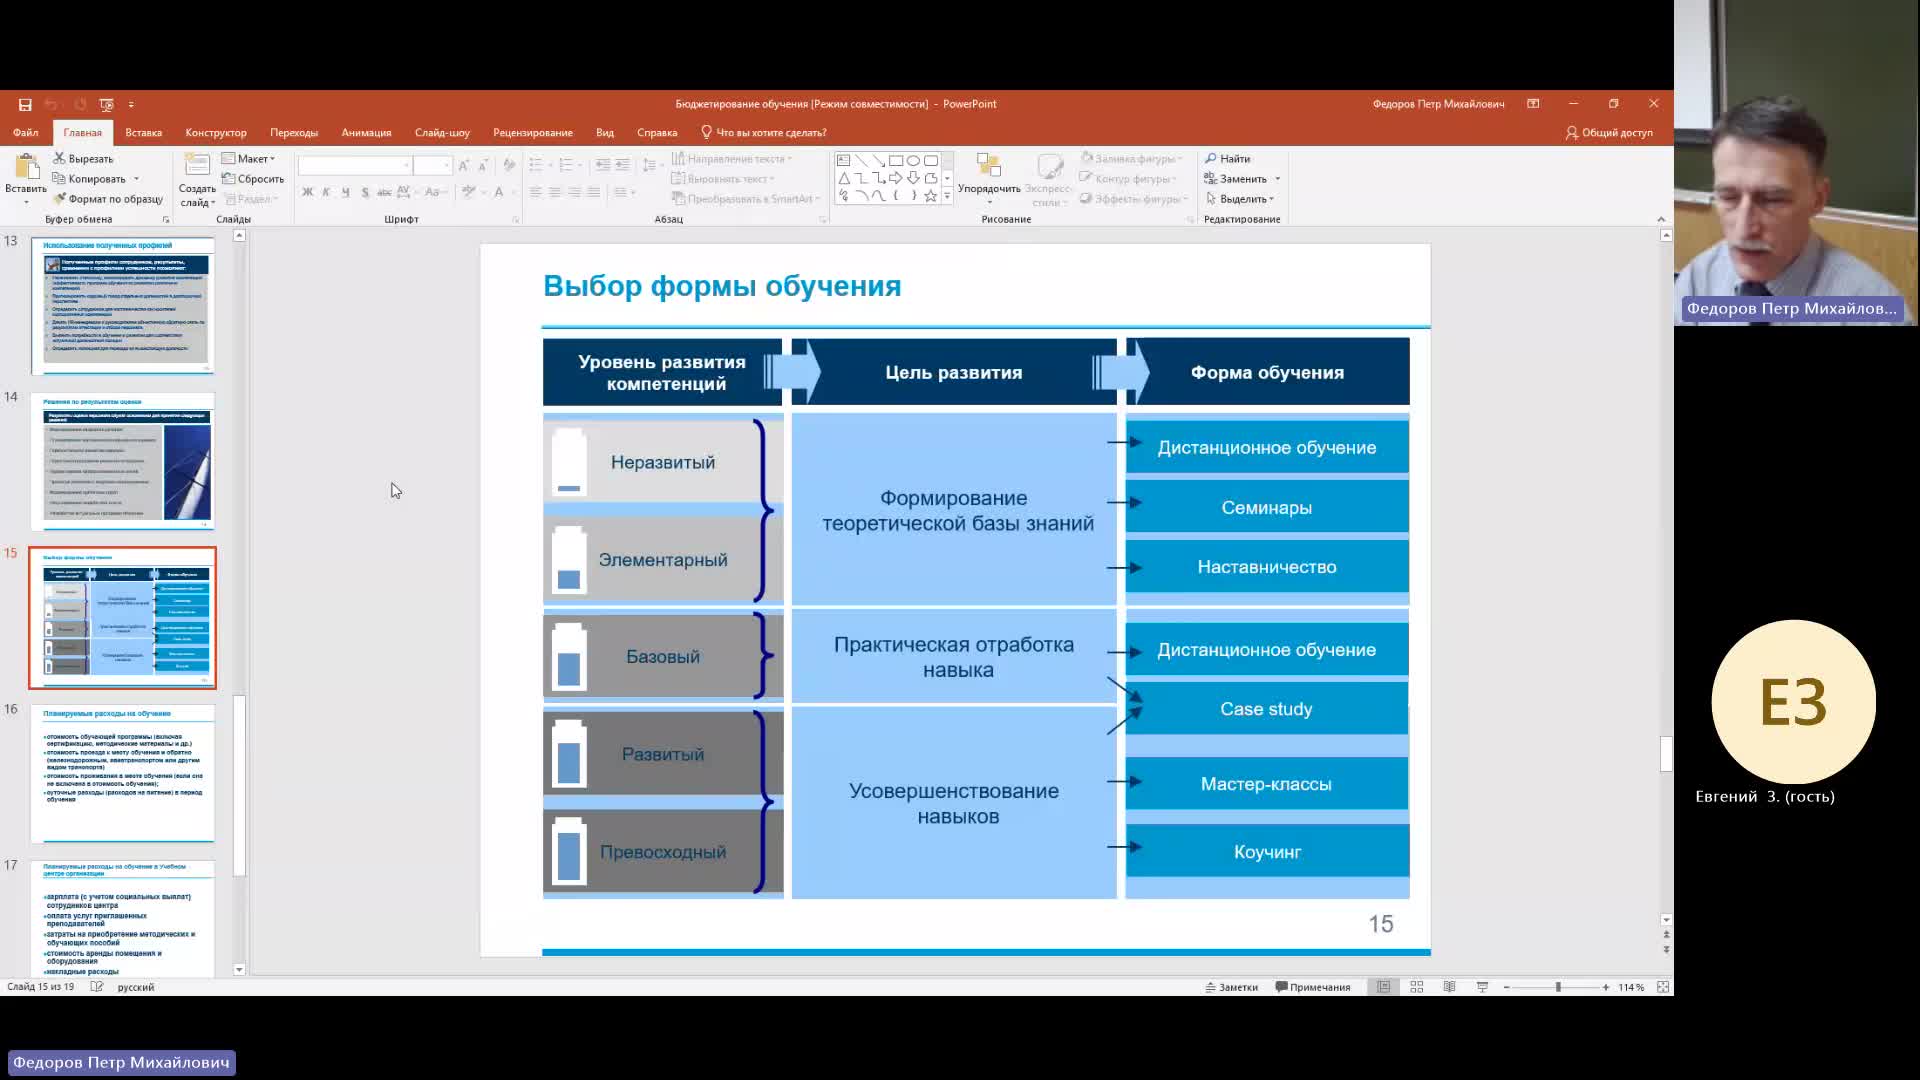Viewport: 1920px width, 1080px height.
Task: Select the Star shape in gallery
Action: (931, 196)
